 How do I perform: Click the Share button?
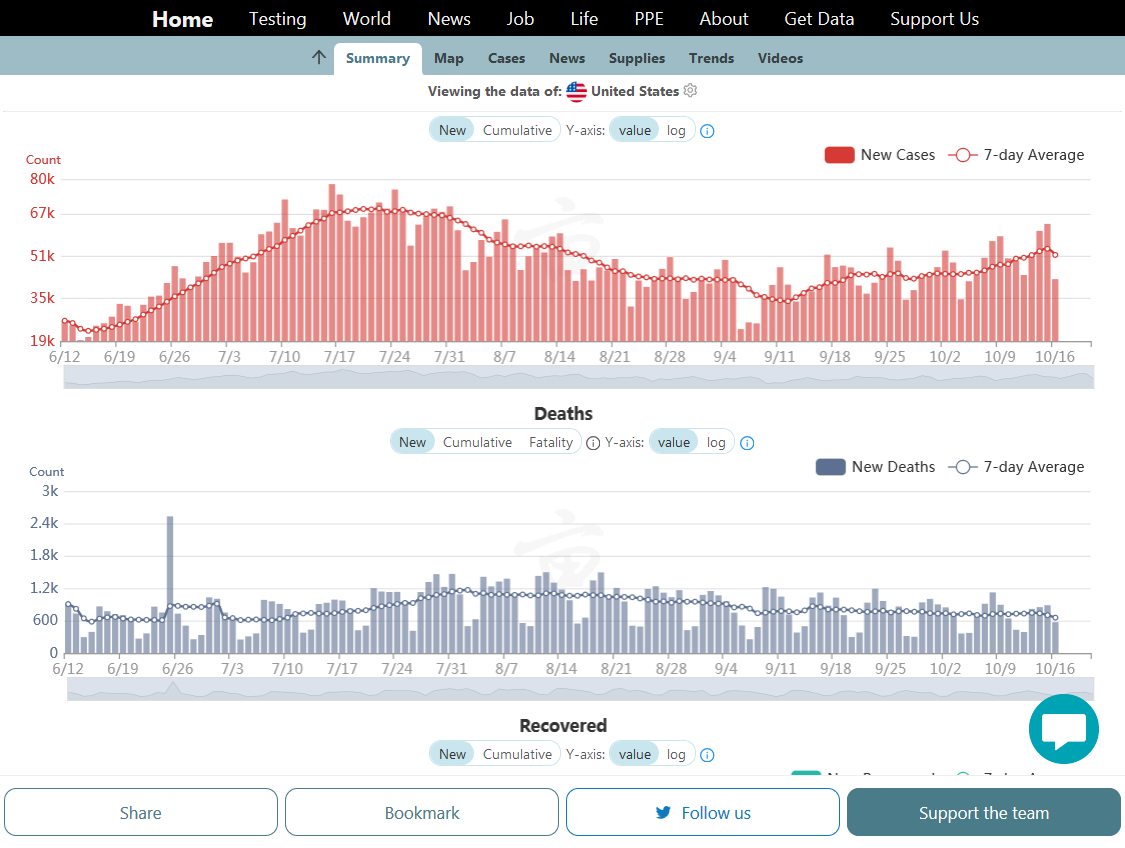141,812
